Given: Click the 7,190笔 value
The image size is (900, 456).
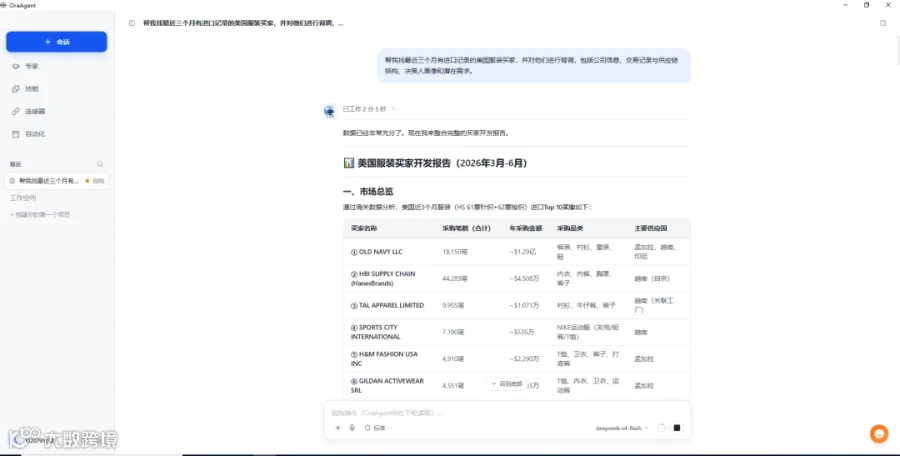Looking at the screenshot, I should [x=453, y=333].
